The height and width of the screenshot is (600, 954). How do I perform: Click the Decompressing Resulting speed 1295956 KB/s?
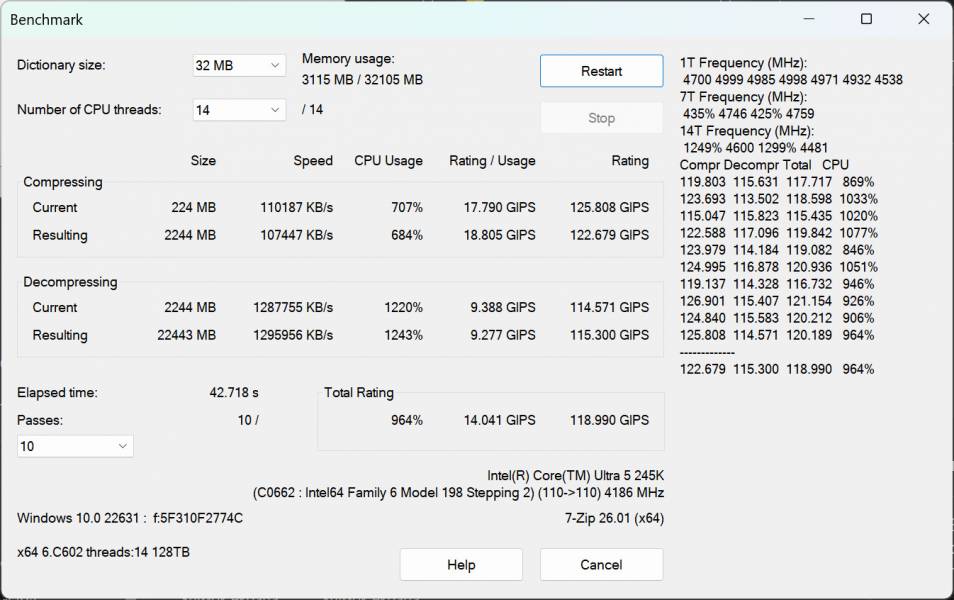coord(293,335)
